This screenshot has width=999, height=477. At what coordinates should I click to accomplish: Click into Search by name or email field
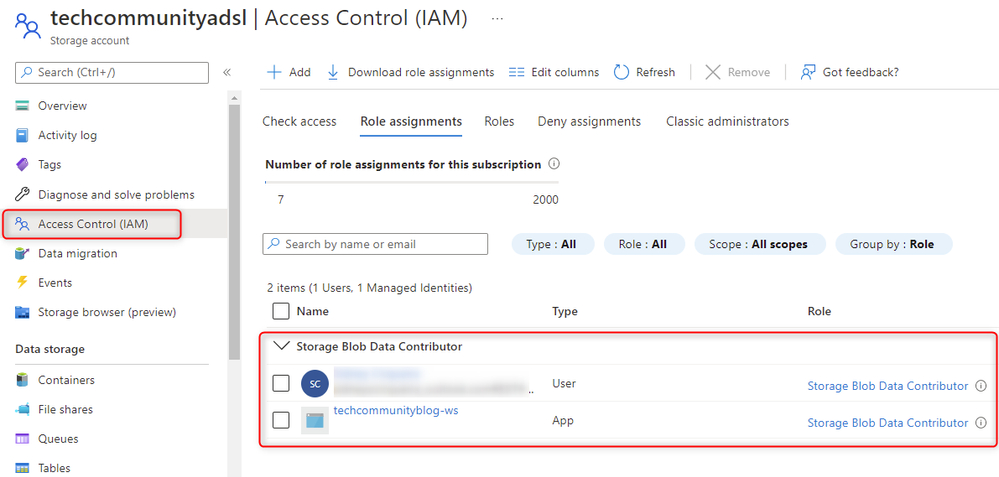(375, 244)
